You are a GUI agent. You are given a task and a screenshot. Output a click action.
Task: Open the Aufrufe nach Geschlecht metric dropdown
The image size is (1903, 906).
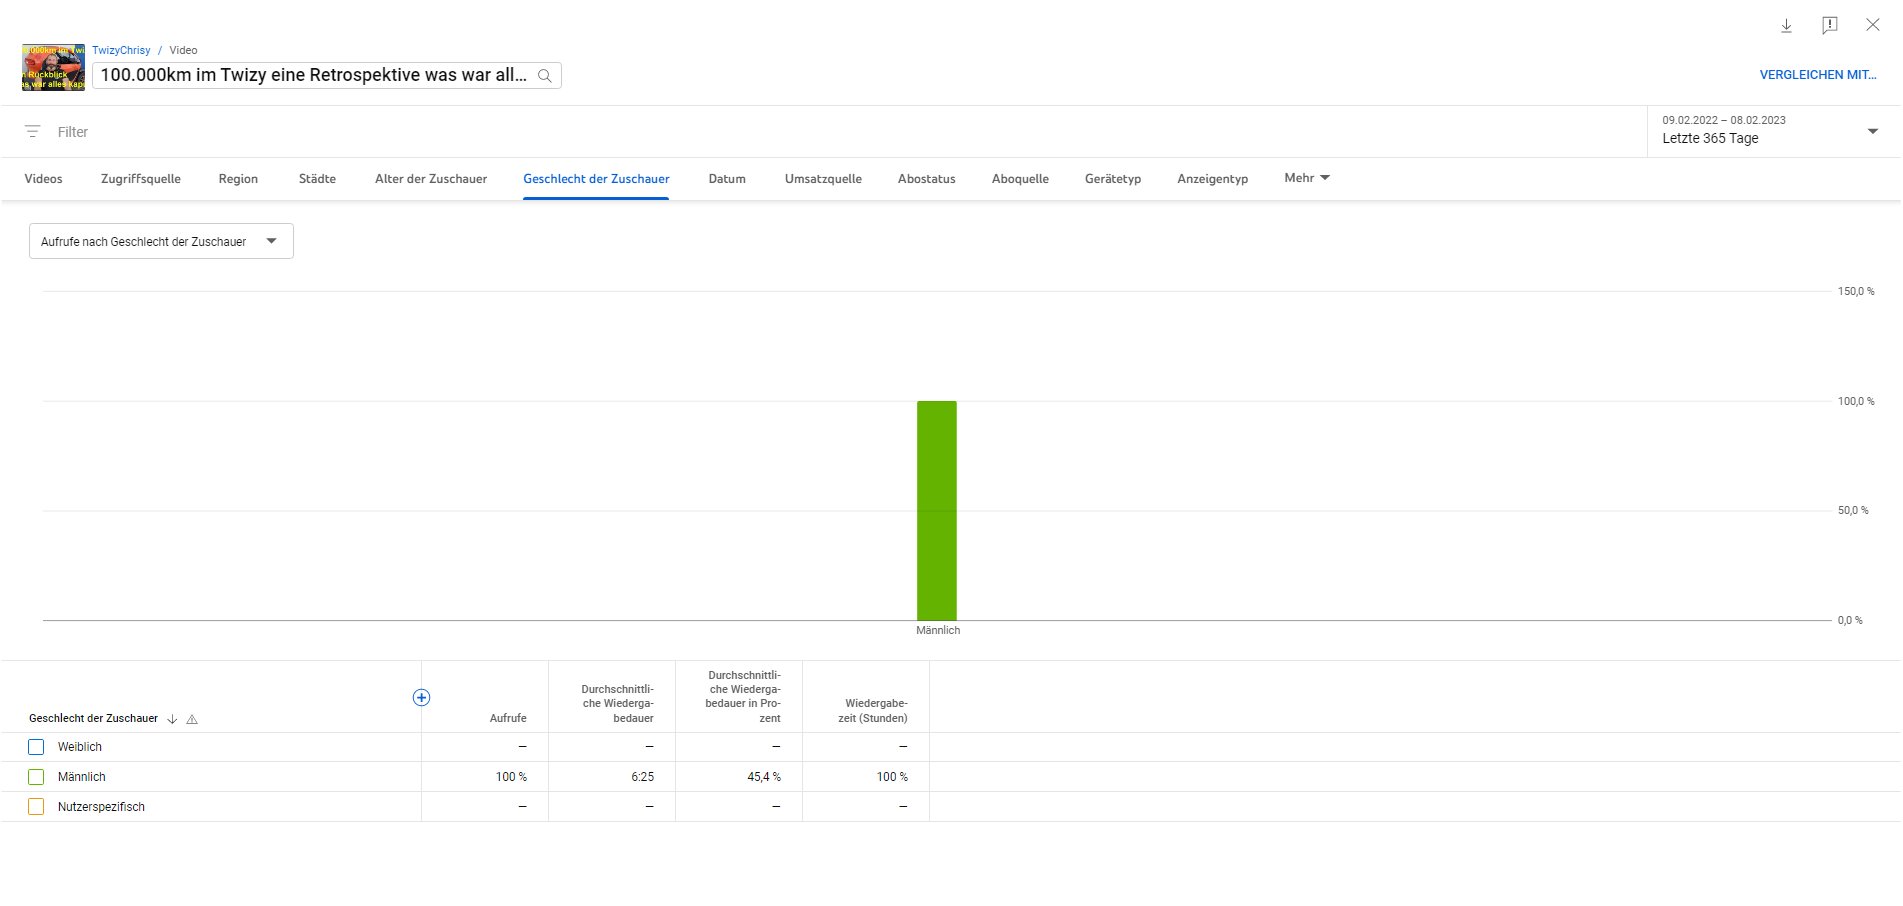[x=161, y=241]
